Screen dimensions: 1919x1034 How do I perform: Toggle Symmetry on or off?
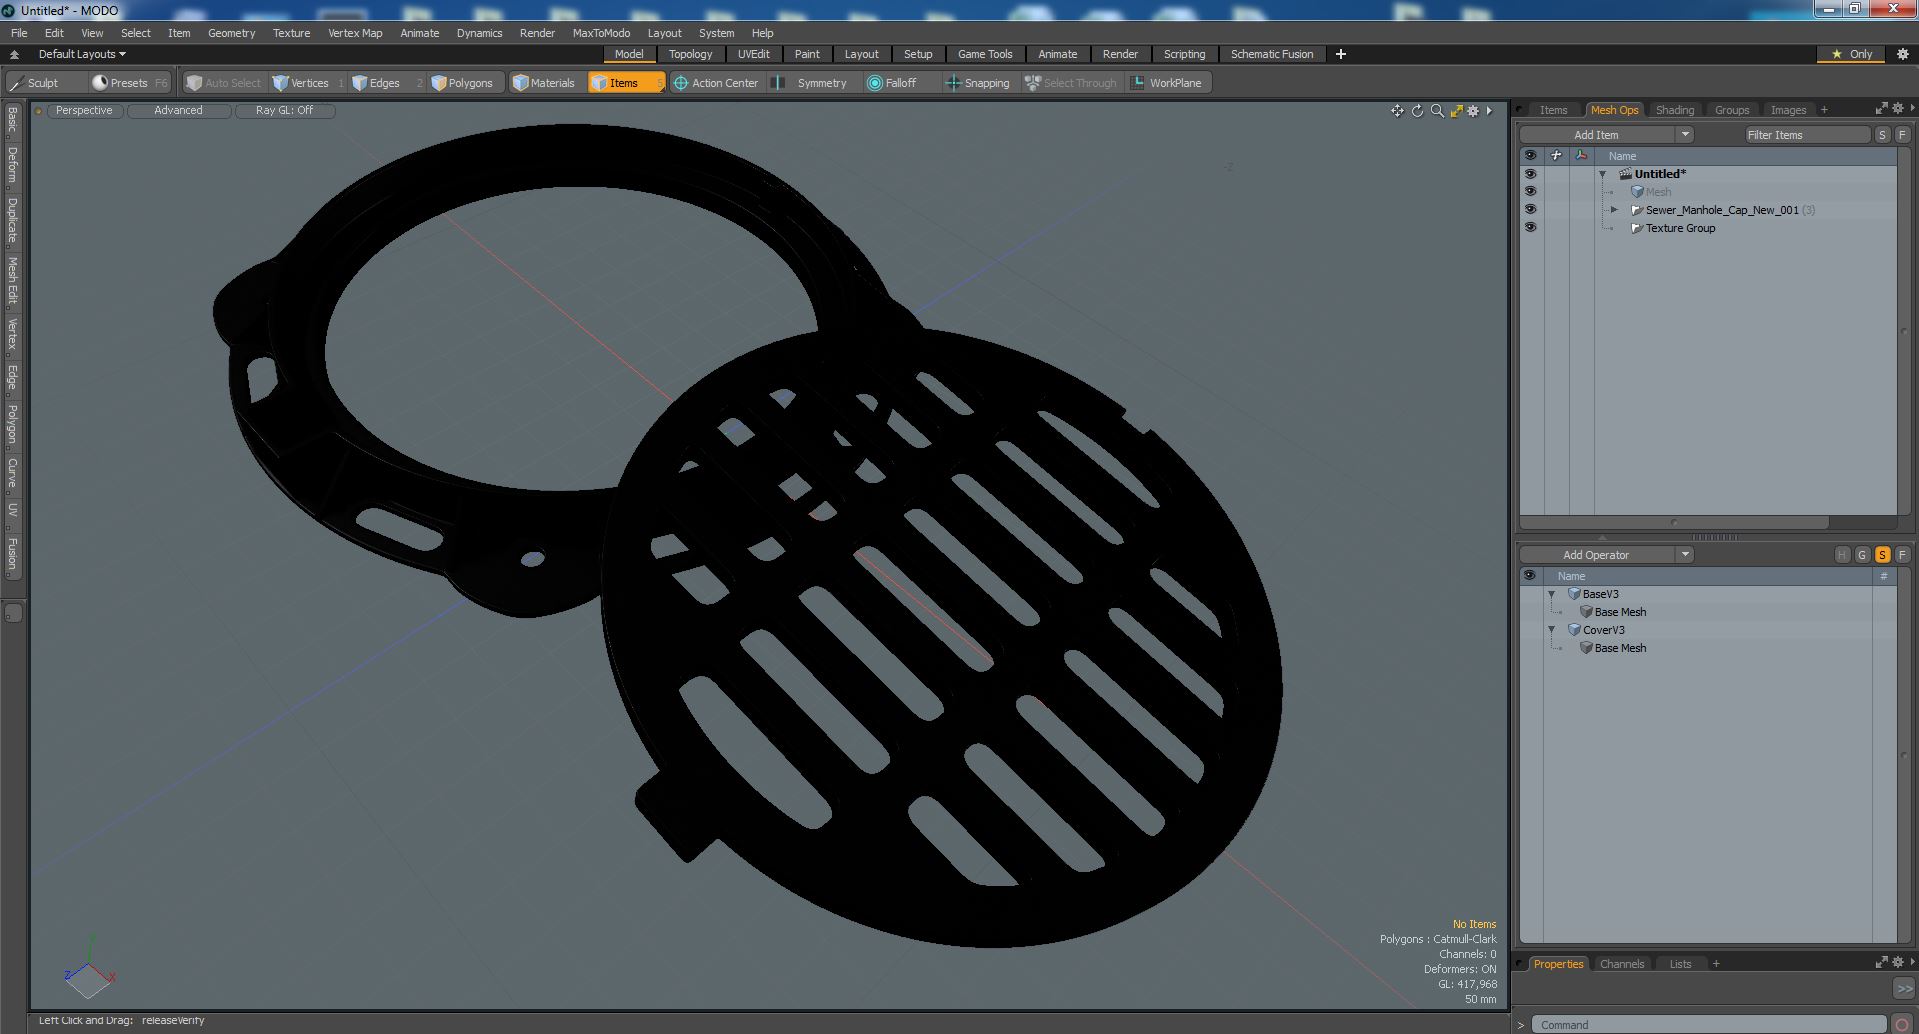[x=811, y=83]
